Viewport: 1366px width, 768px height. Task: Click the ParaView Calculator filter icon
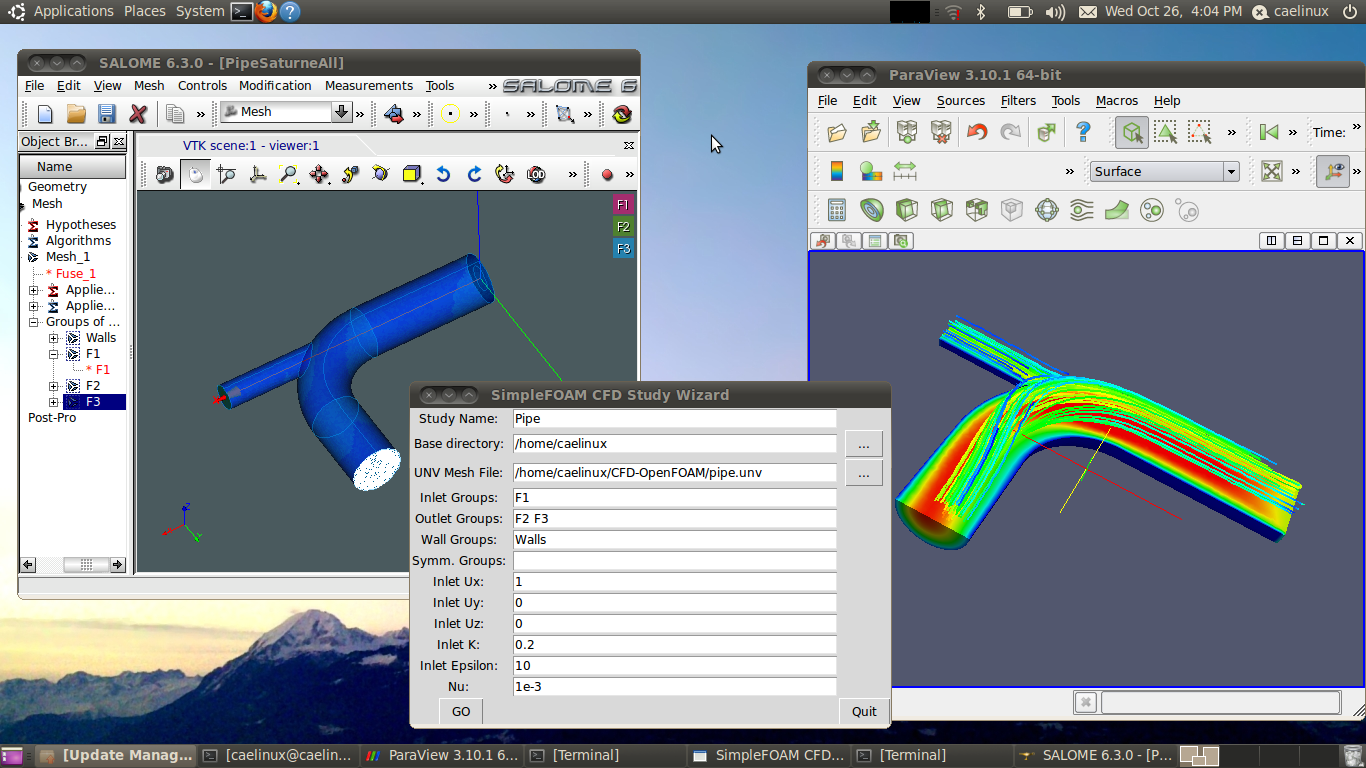(x=837, y=210)
